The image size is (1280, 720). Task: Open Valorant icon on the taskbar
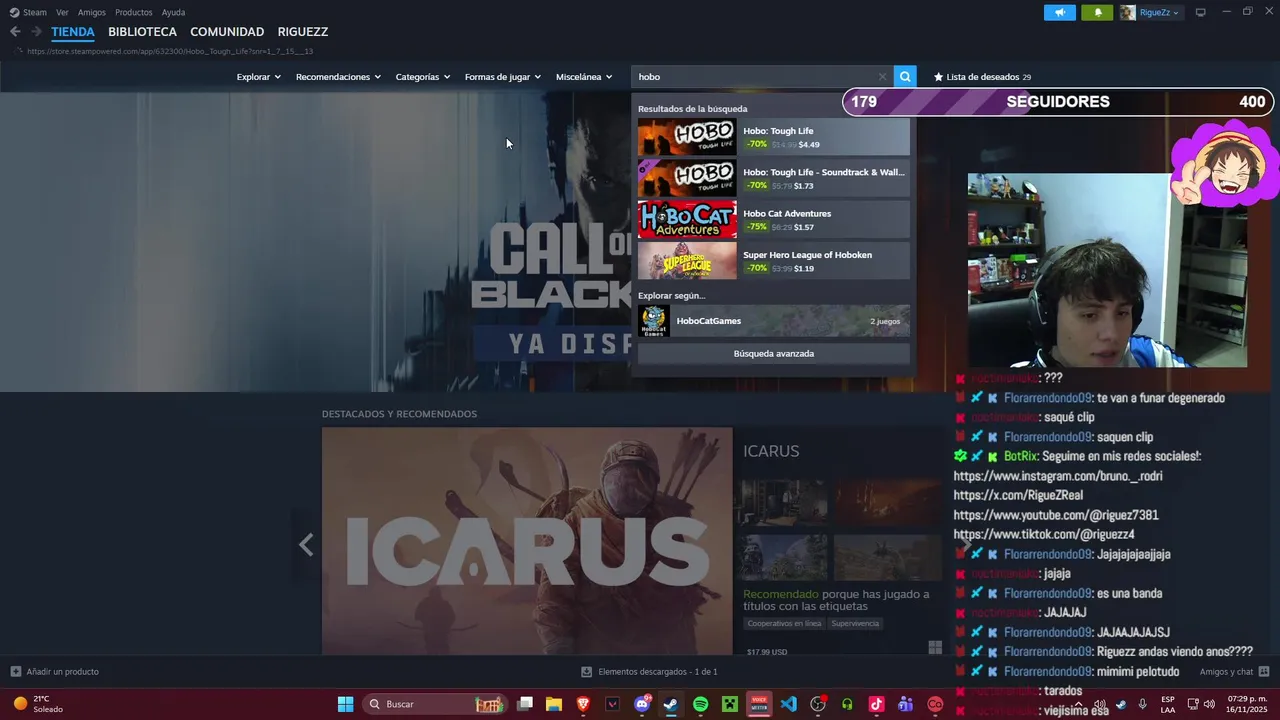pos(613,704)
